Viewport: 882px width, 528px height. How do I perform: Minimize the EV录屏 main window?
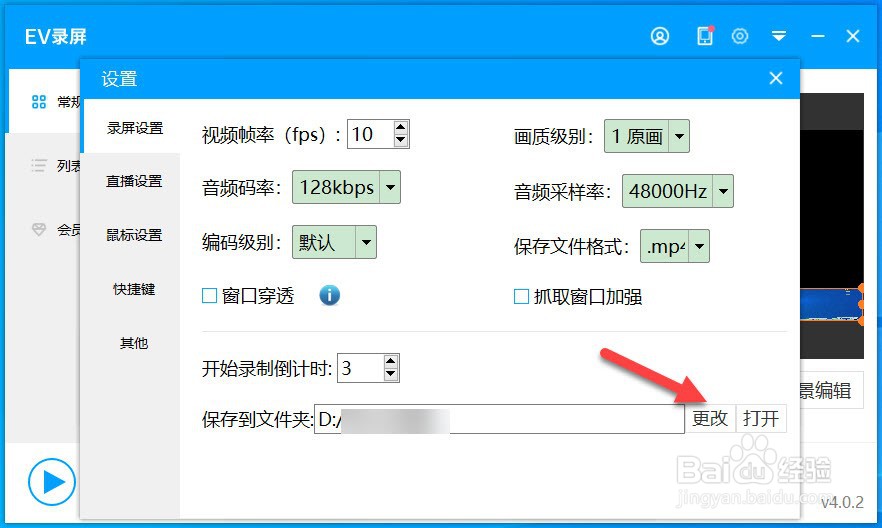tap(818, 36)
